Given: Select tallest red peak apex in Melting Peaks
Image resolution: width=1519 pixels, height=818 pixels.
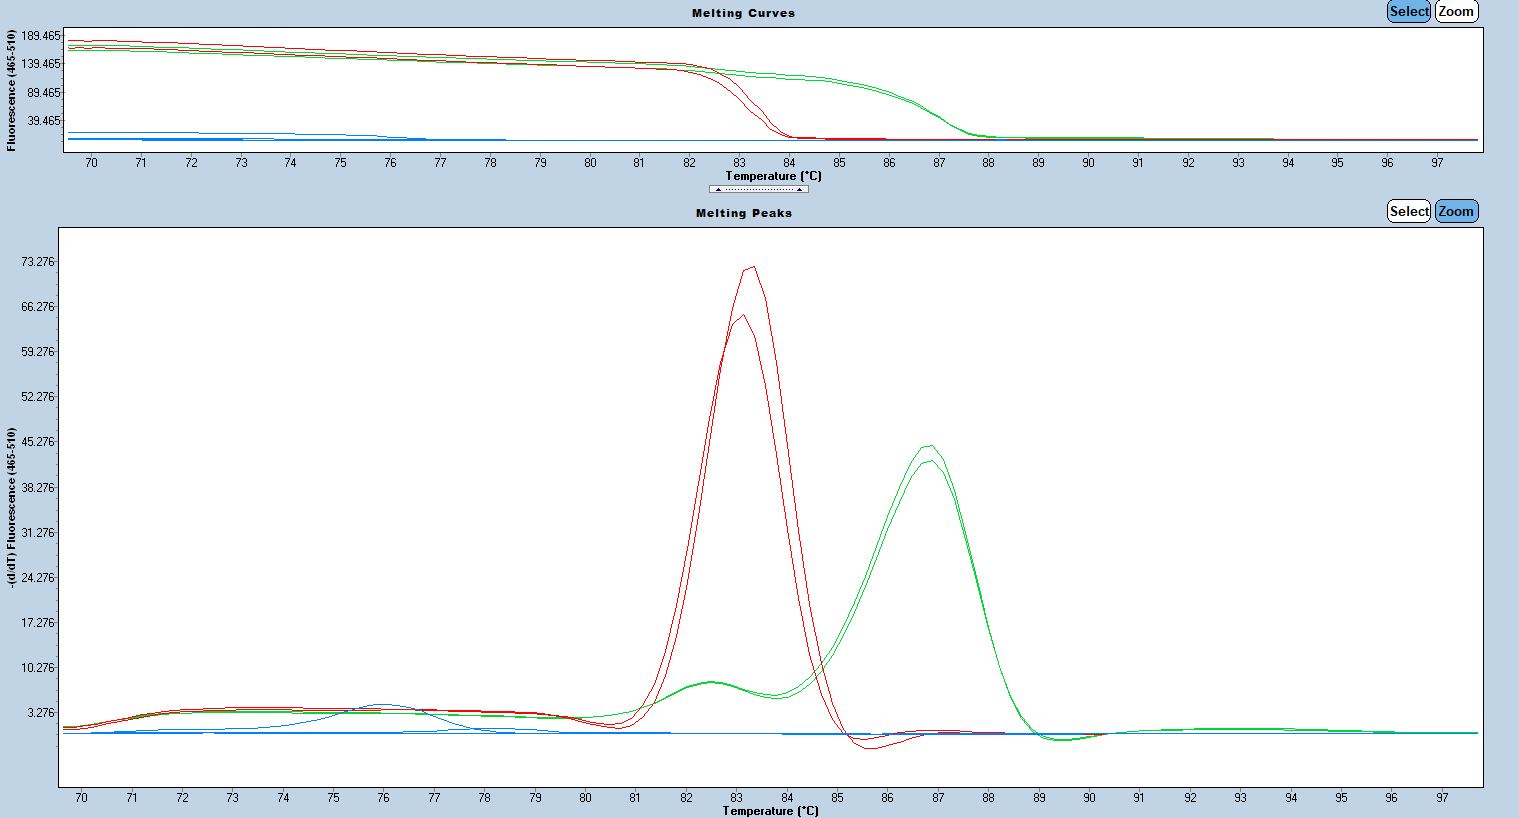Looking at the screenshot, I should point(750,267).
